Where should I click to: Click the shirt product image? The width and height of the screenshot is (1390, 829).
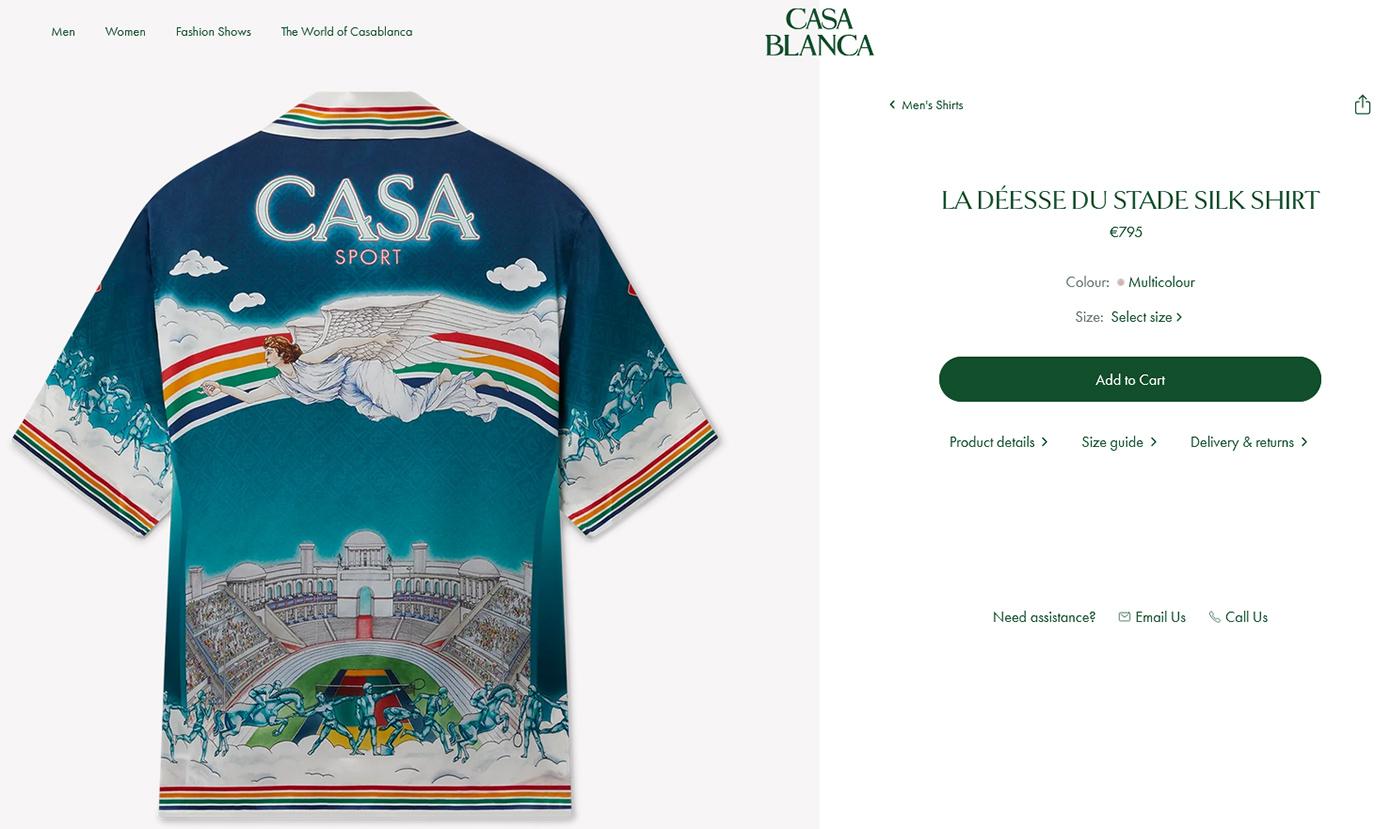[365, 455]
